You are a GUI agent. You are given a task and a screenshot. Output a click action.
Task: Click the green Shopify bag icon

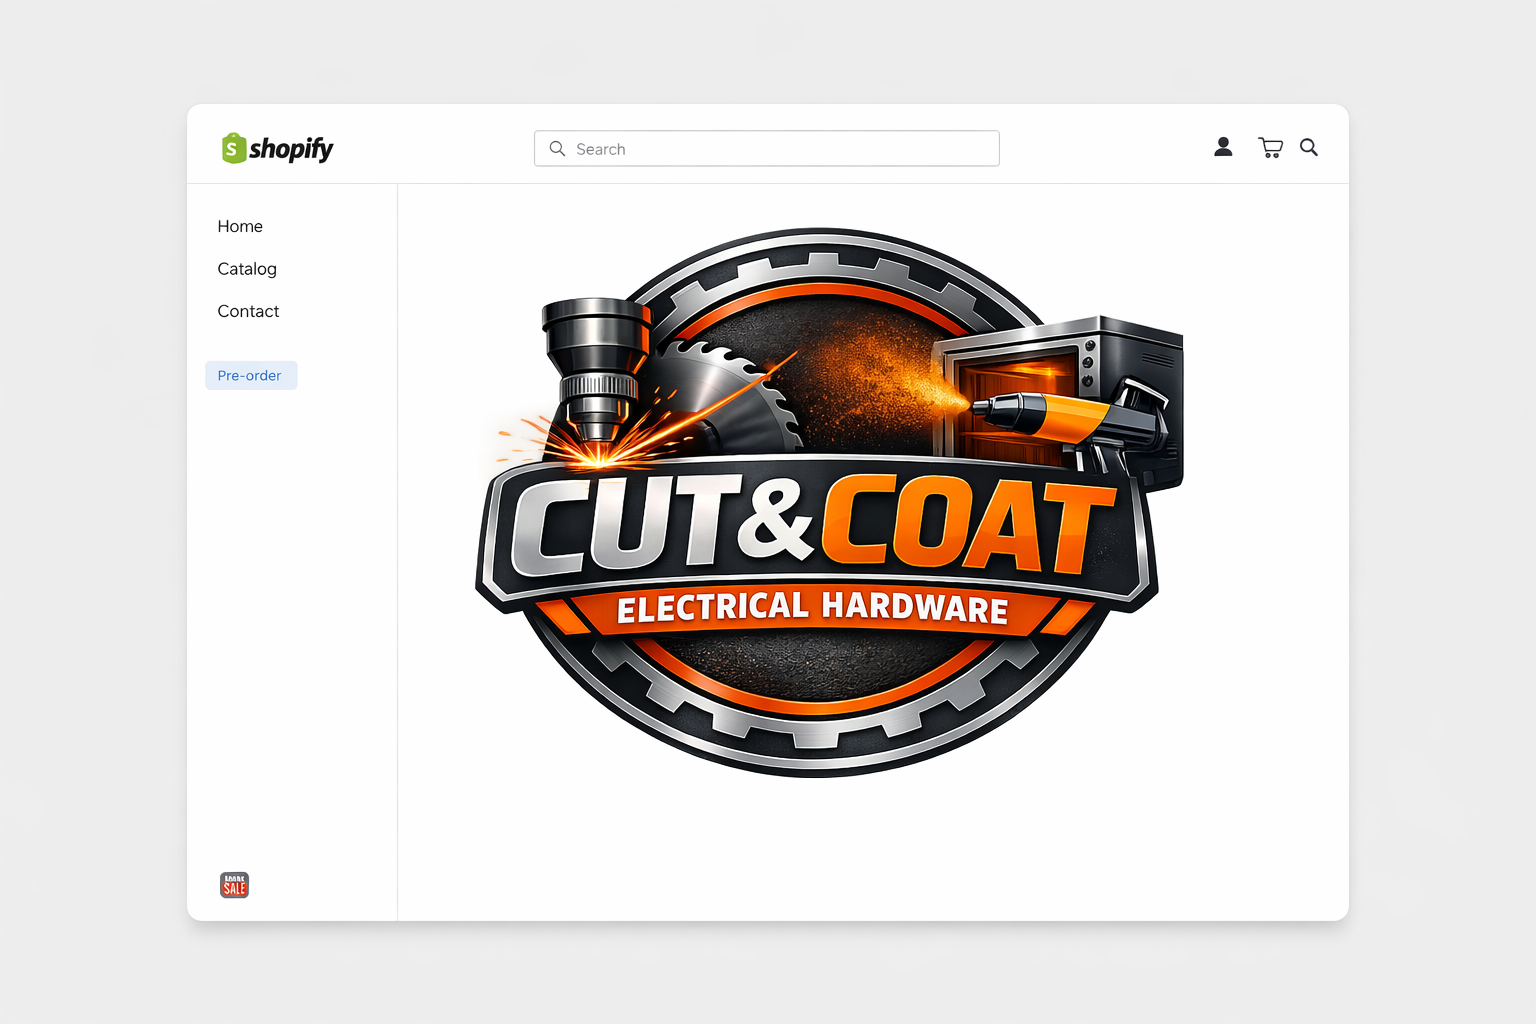[233, 147]
